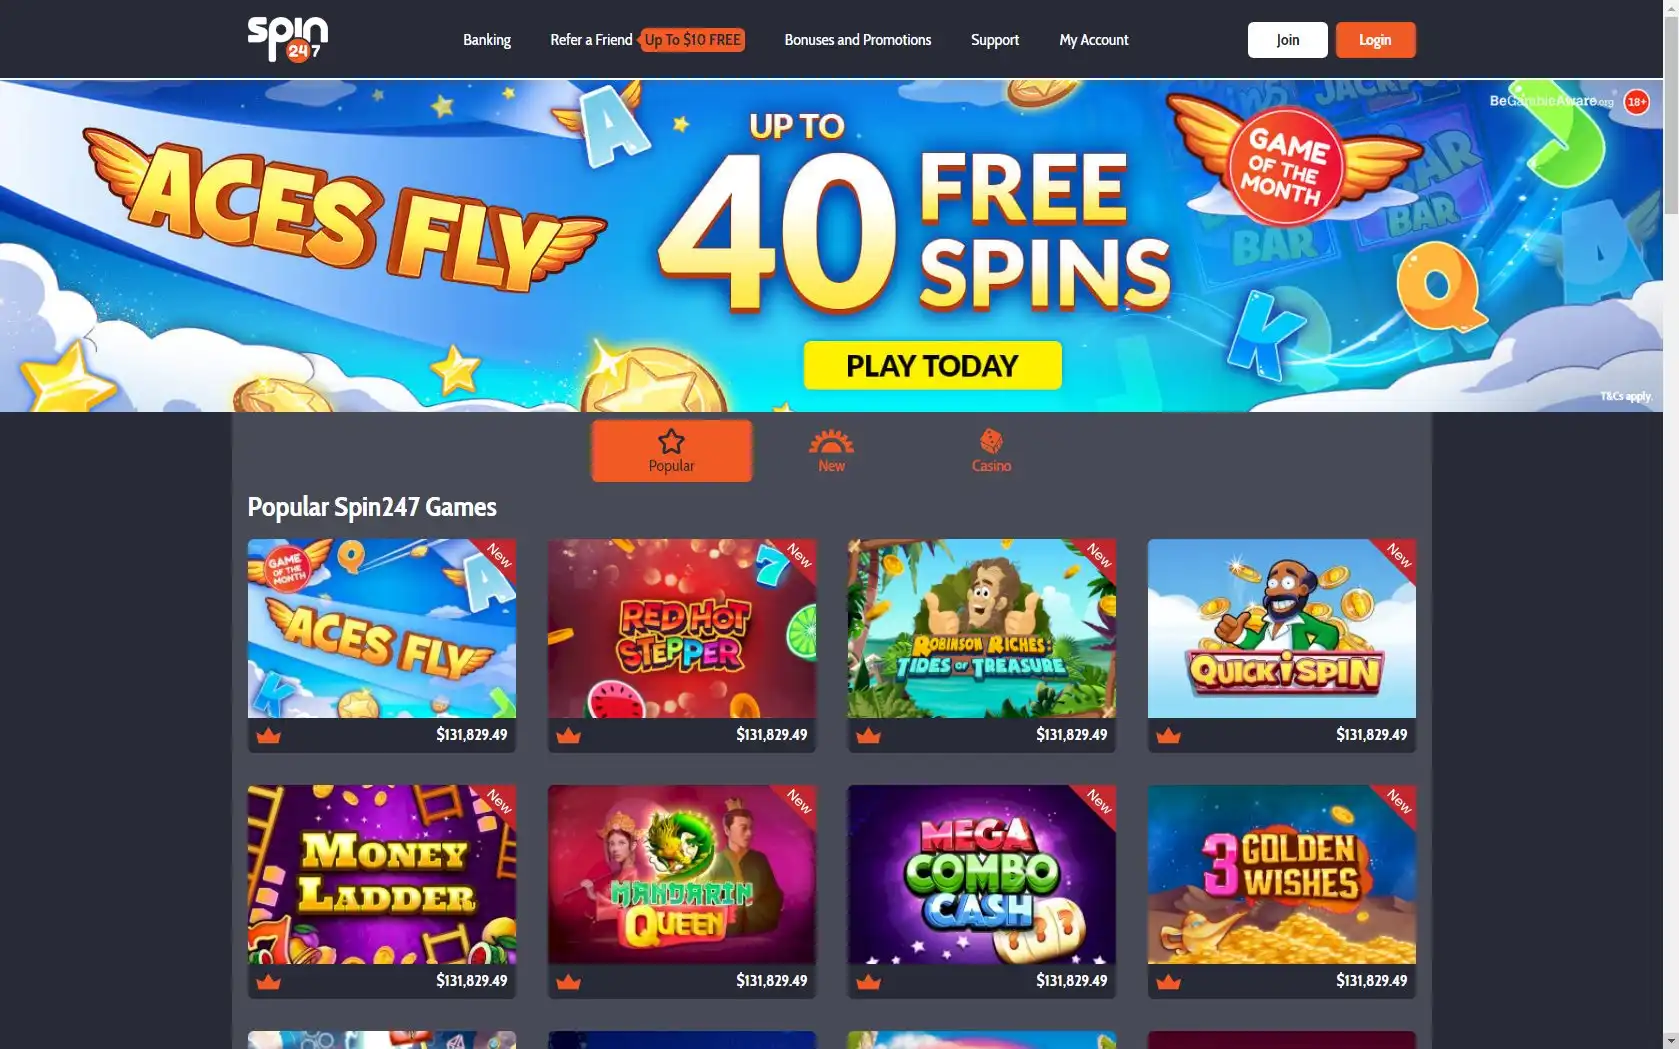Click the Spin247 logo icon

click(x=288, y=39)
